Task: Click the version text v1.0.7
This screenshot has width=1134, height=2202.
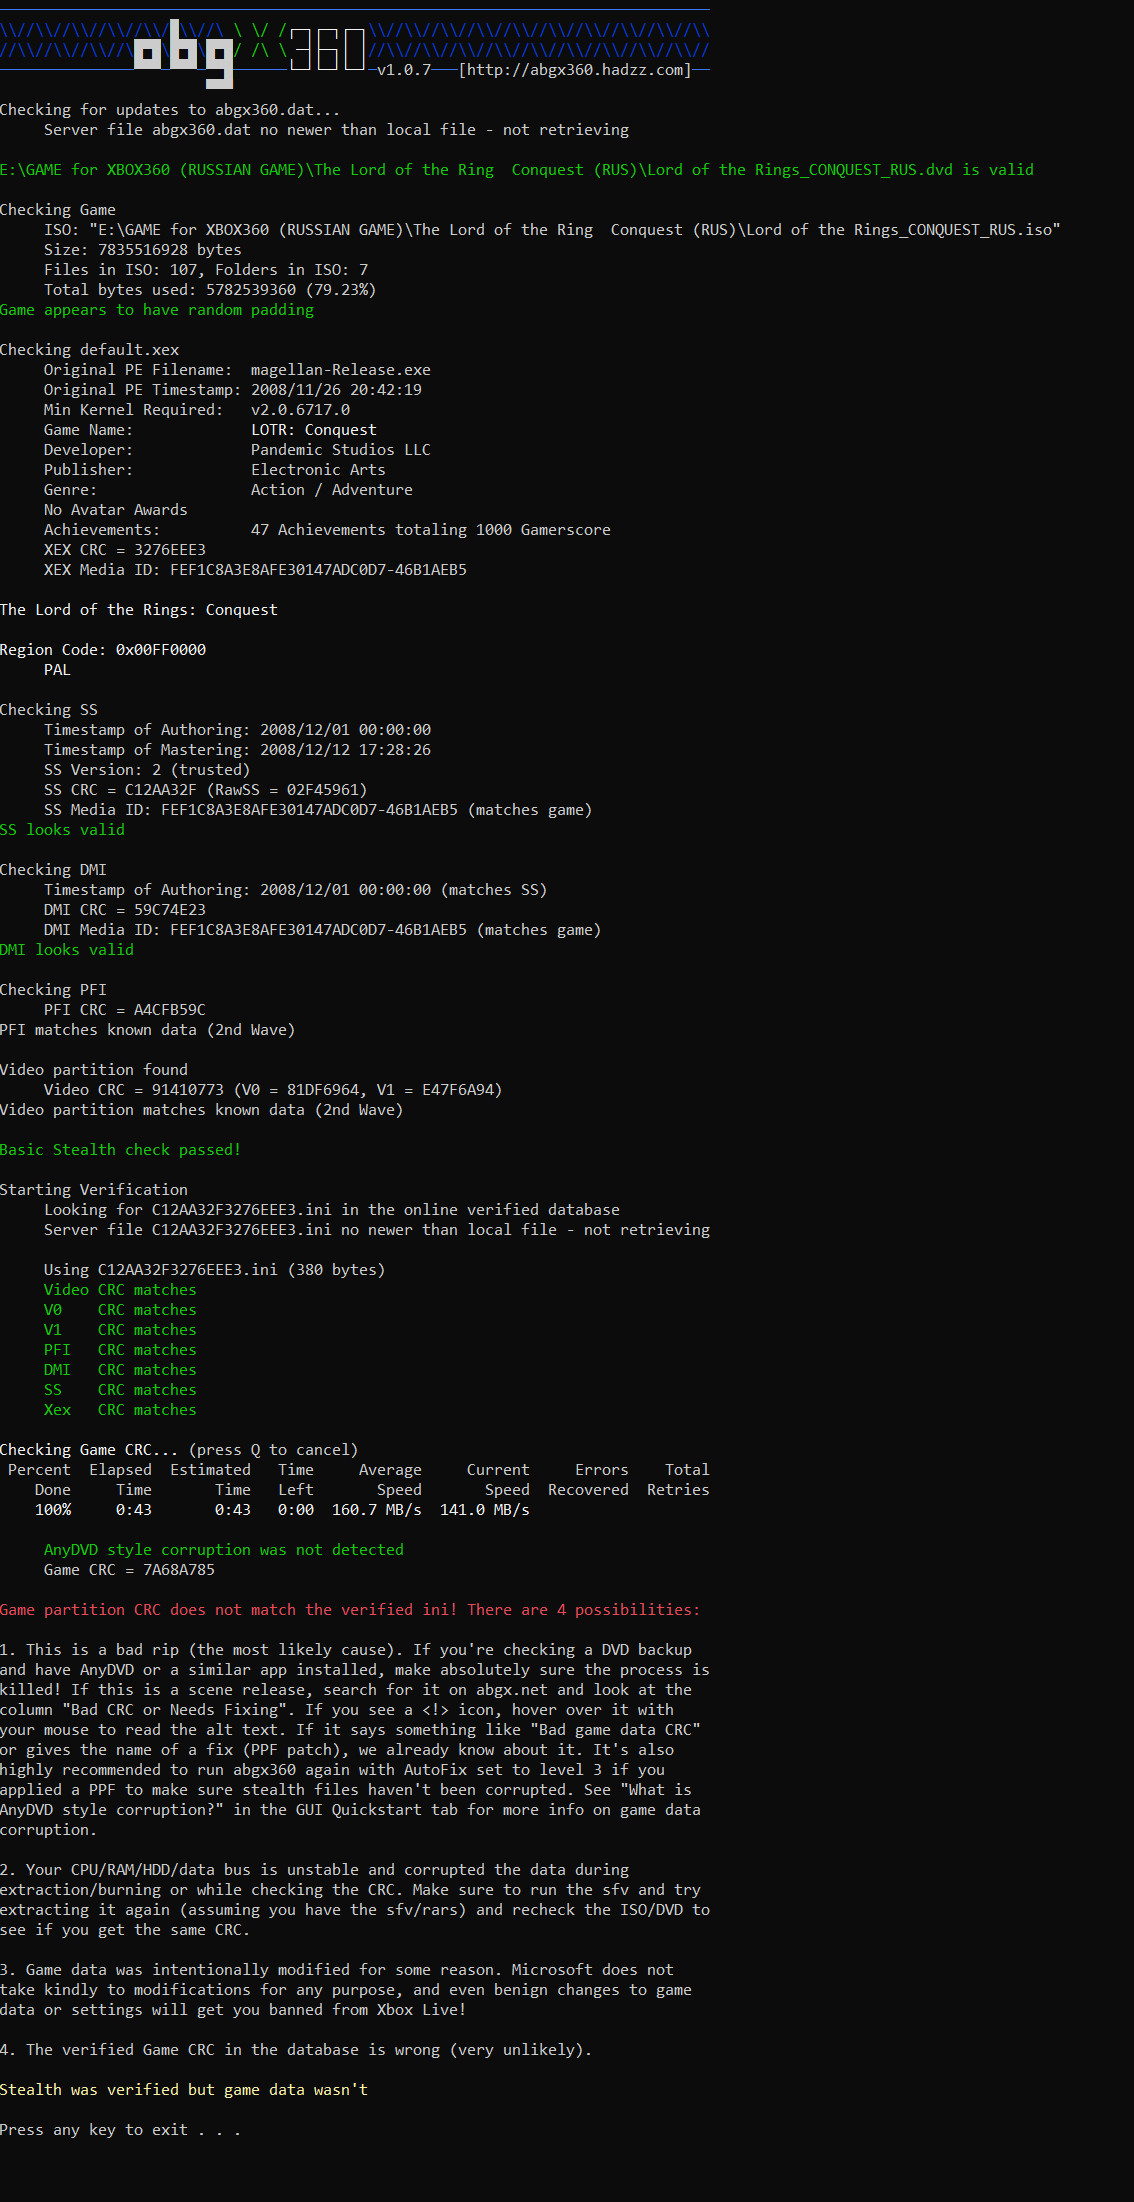Action: point(404,70)
